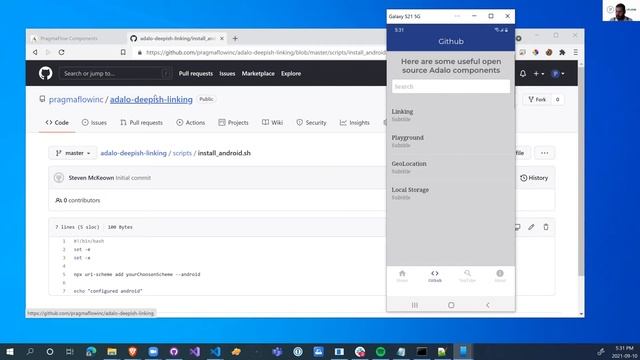Open GitHub Desktop from the taskbar
The width and height of the screenshot is (640, 360).
click(x=174, y=351)
